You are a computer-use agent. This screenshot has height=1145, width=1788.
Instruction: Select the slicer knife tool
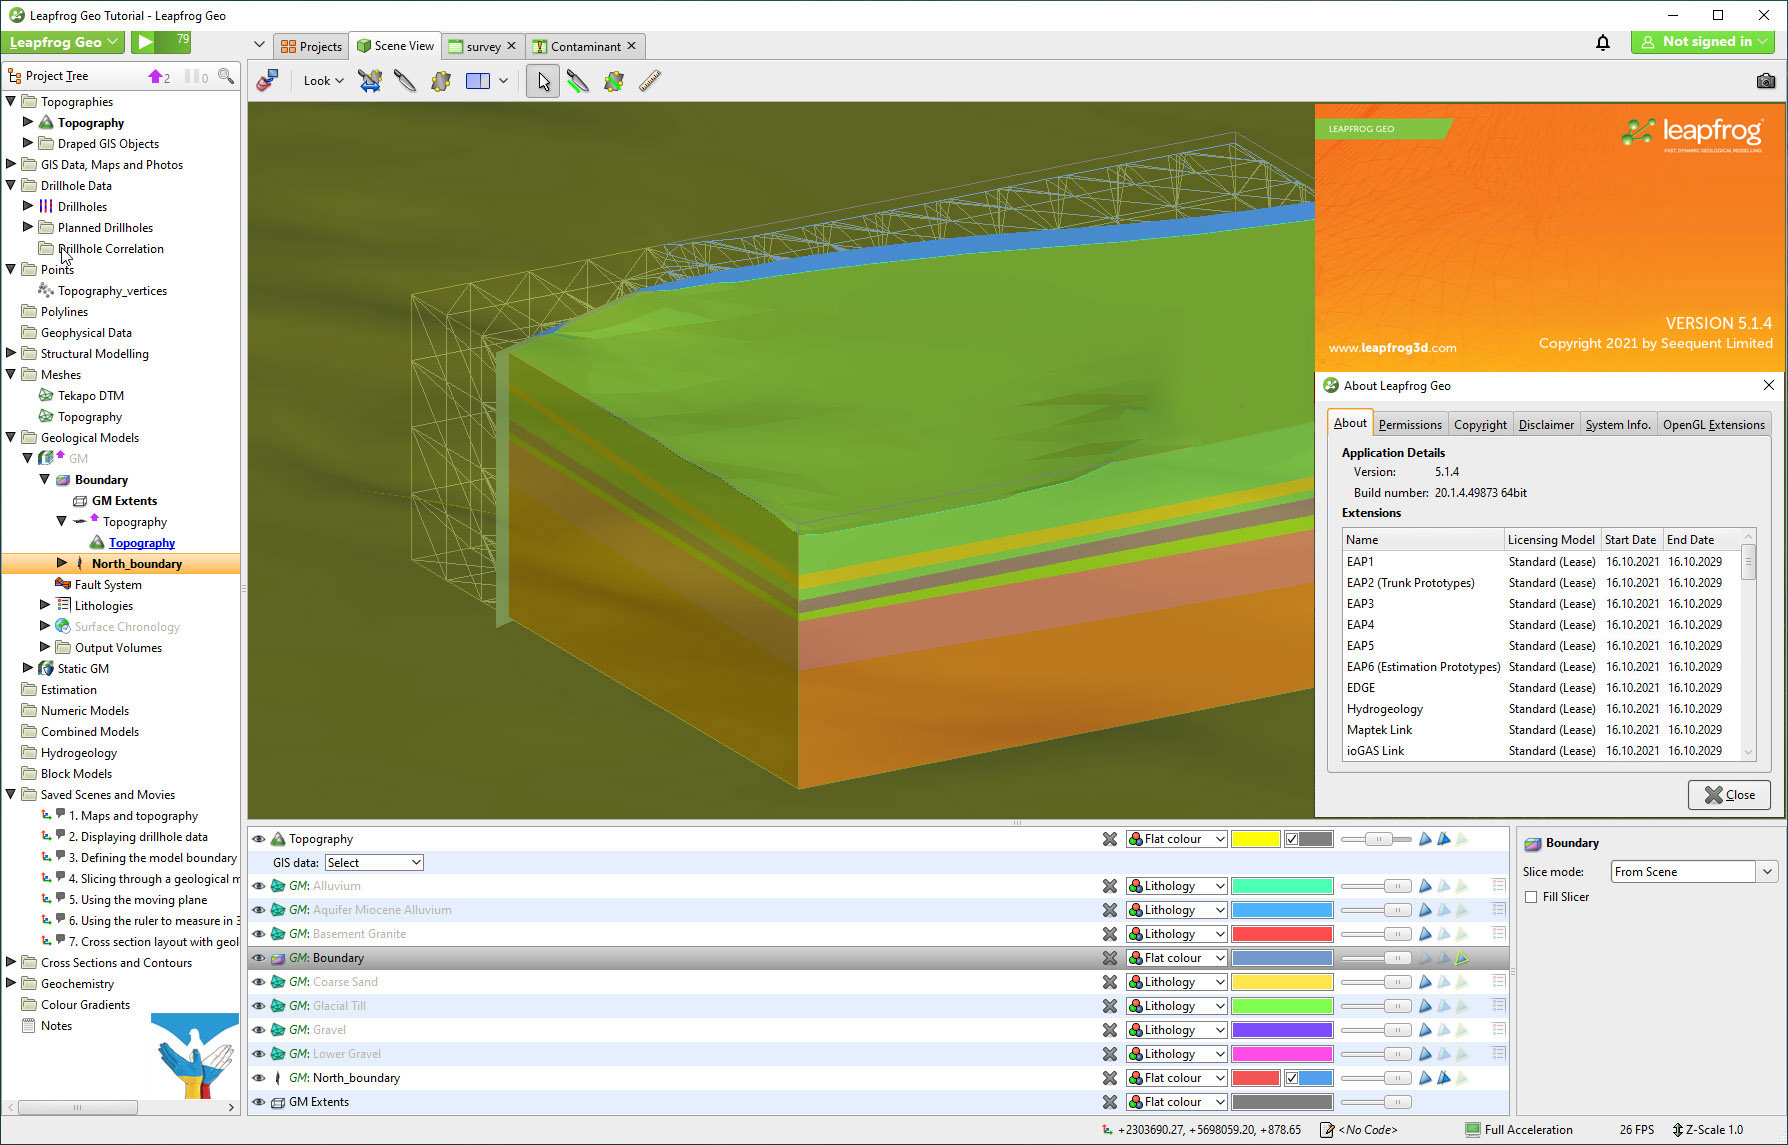pos(404,81)
